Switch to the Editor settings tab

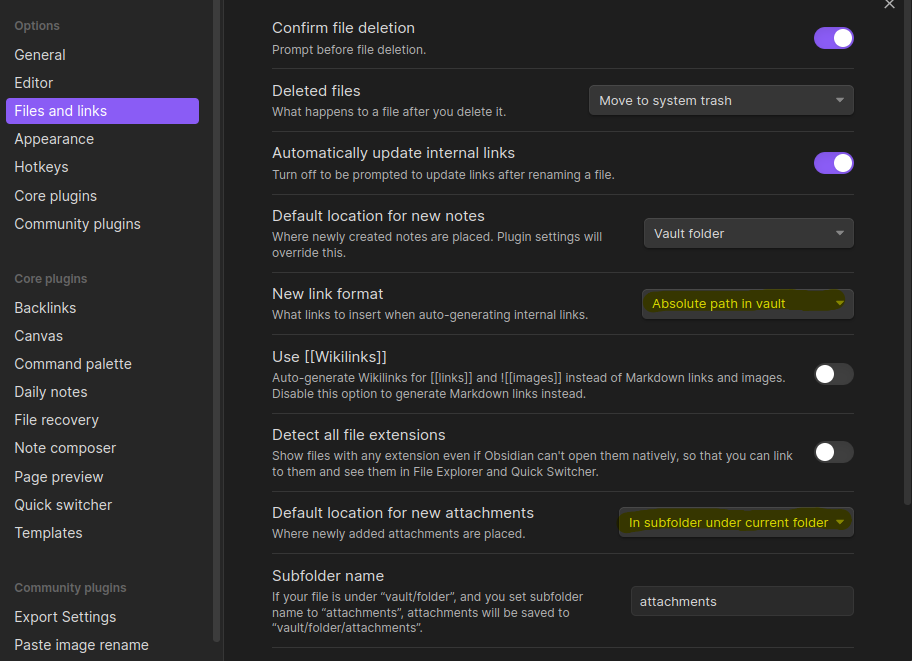coord(34,83)
